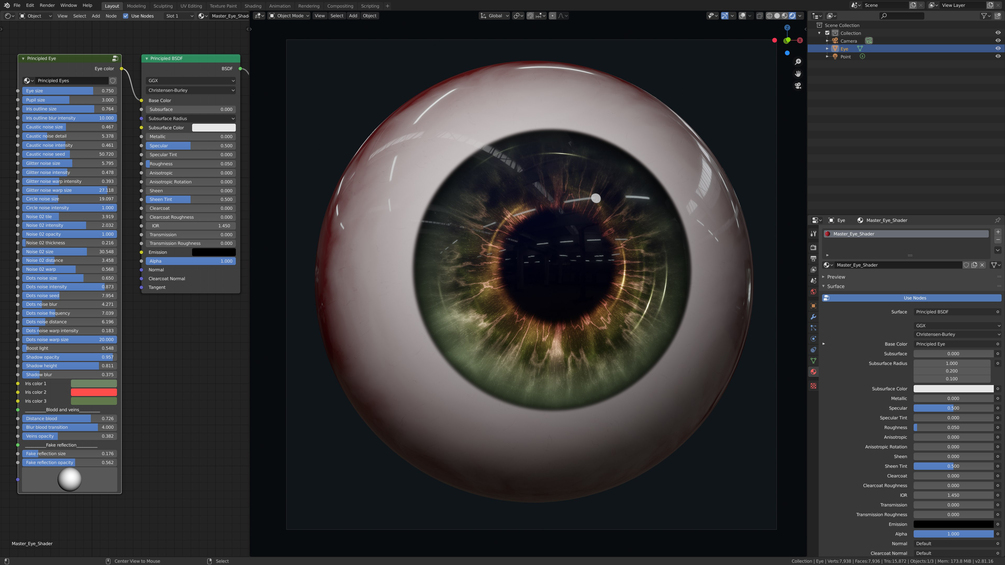Image resolution: width=1005 pixels, height=565 pixels.
Task: Open the File menu
Action: tap(17, 5)
